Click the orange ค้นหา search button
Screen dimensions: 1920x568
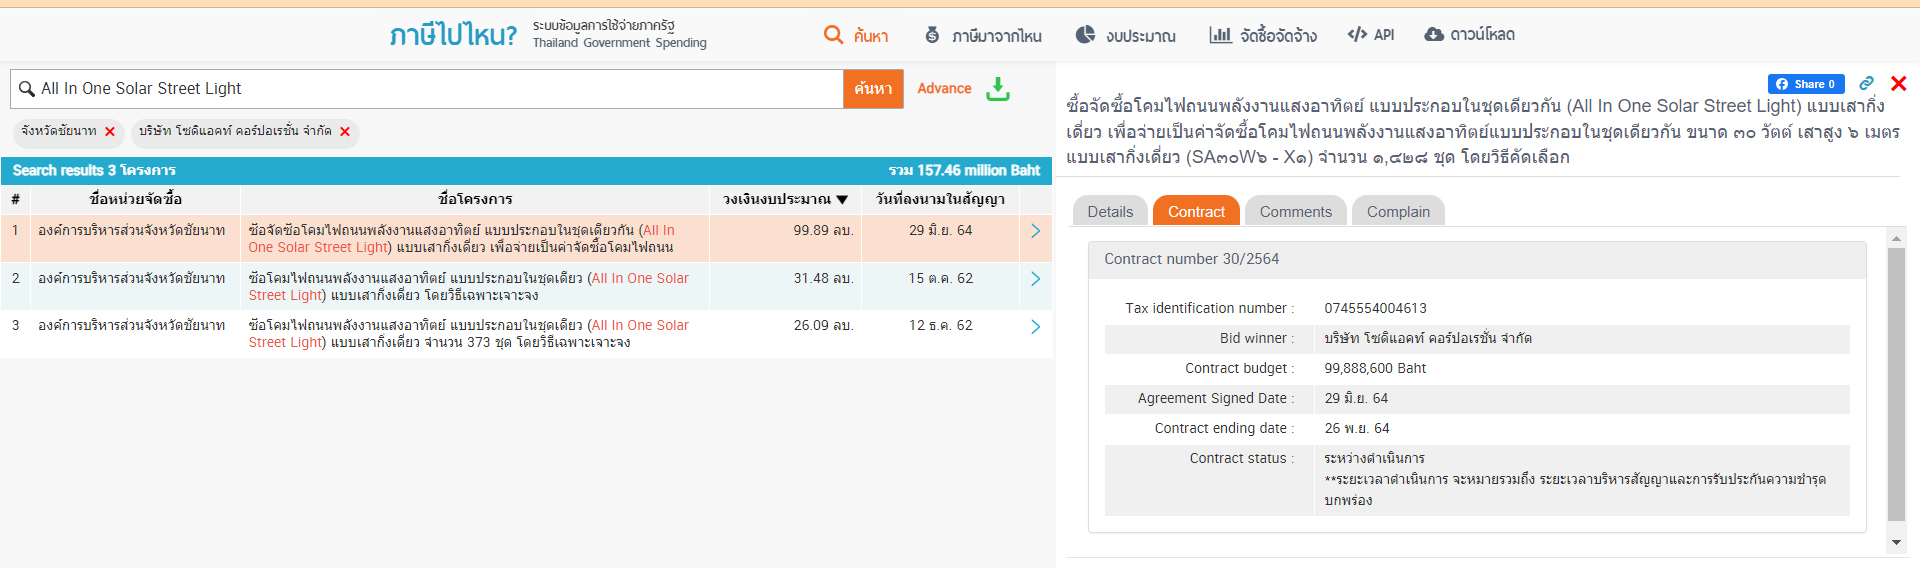tap(873, 89)
